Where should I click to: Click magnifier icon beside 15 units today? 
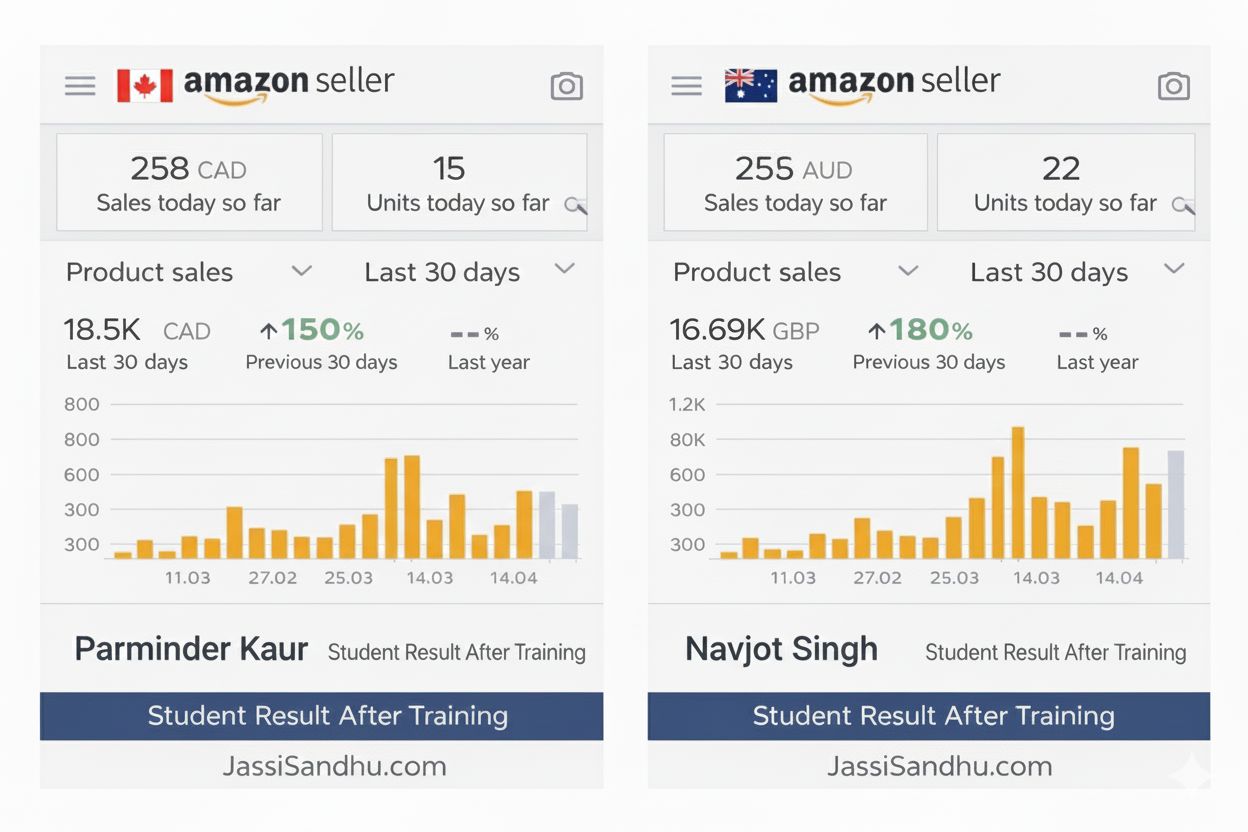[x=575, y=205]
